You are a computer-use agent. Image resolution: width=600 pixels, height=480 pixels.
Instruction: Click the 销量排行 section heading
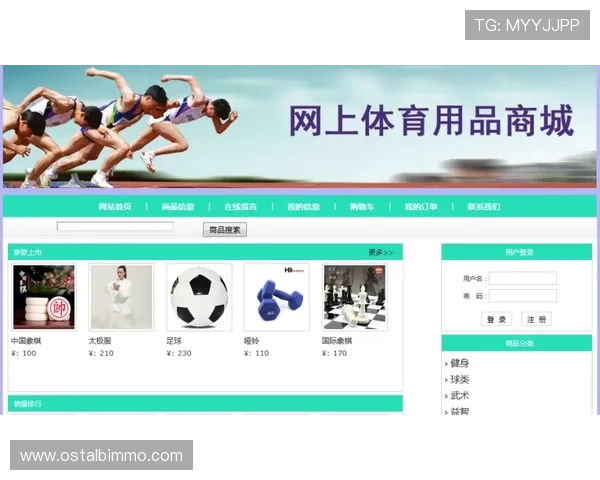[28, 404]
